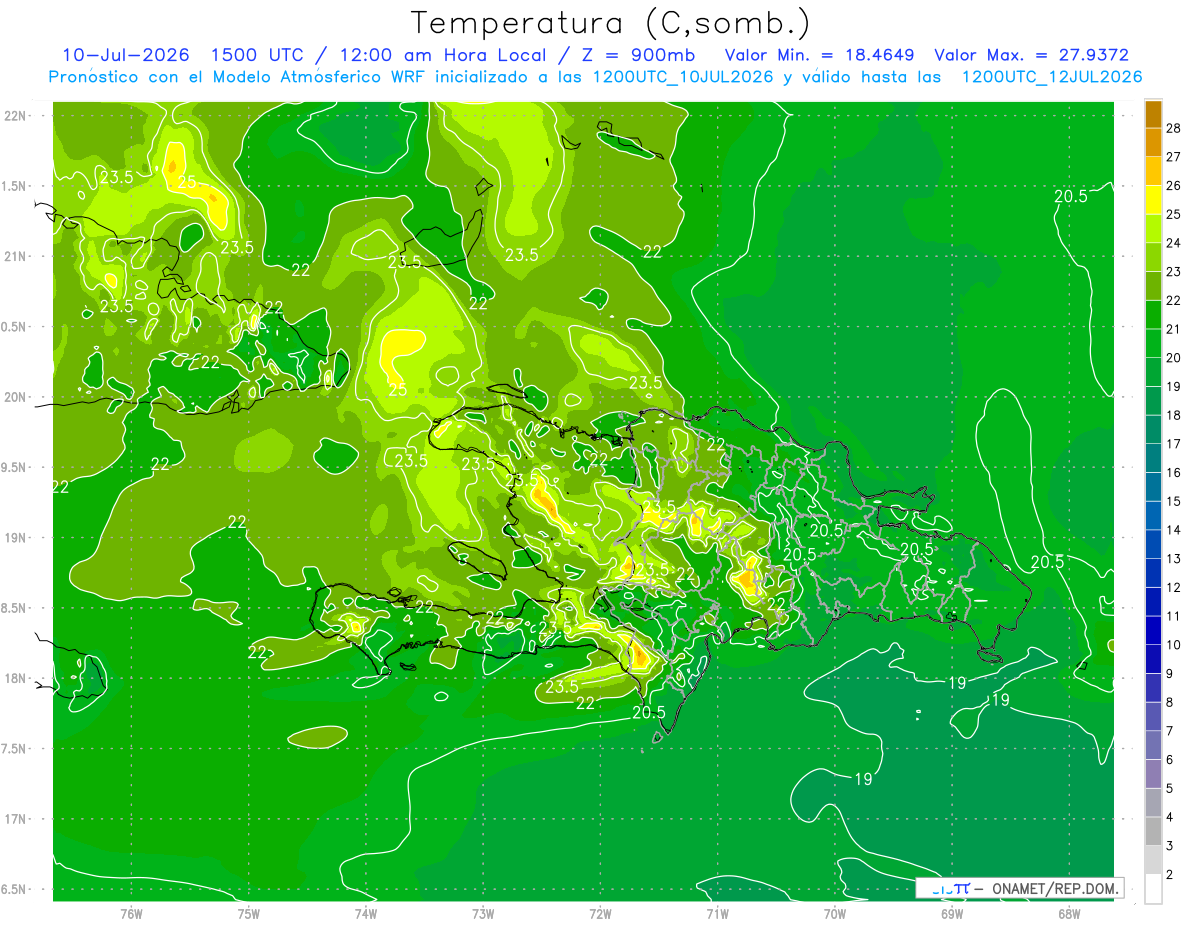The image size is (1200, 927).
Task: Click the "8" label on color scale
Action: click(x=1171, y=702)
